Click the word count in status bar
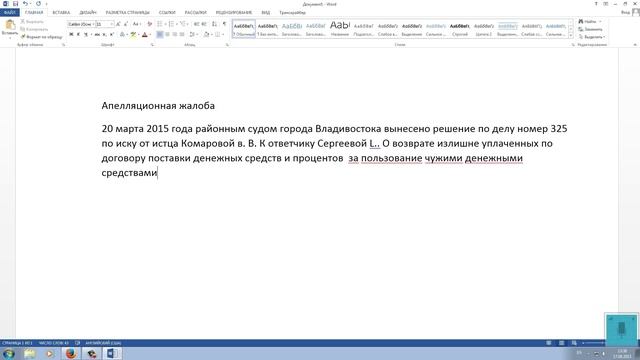The image size is (640, 360). coord(54,343)
